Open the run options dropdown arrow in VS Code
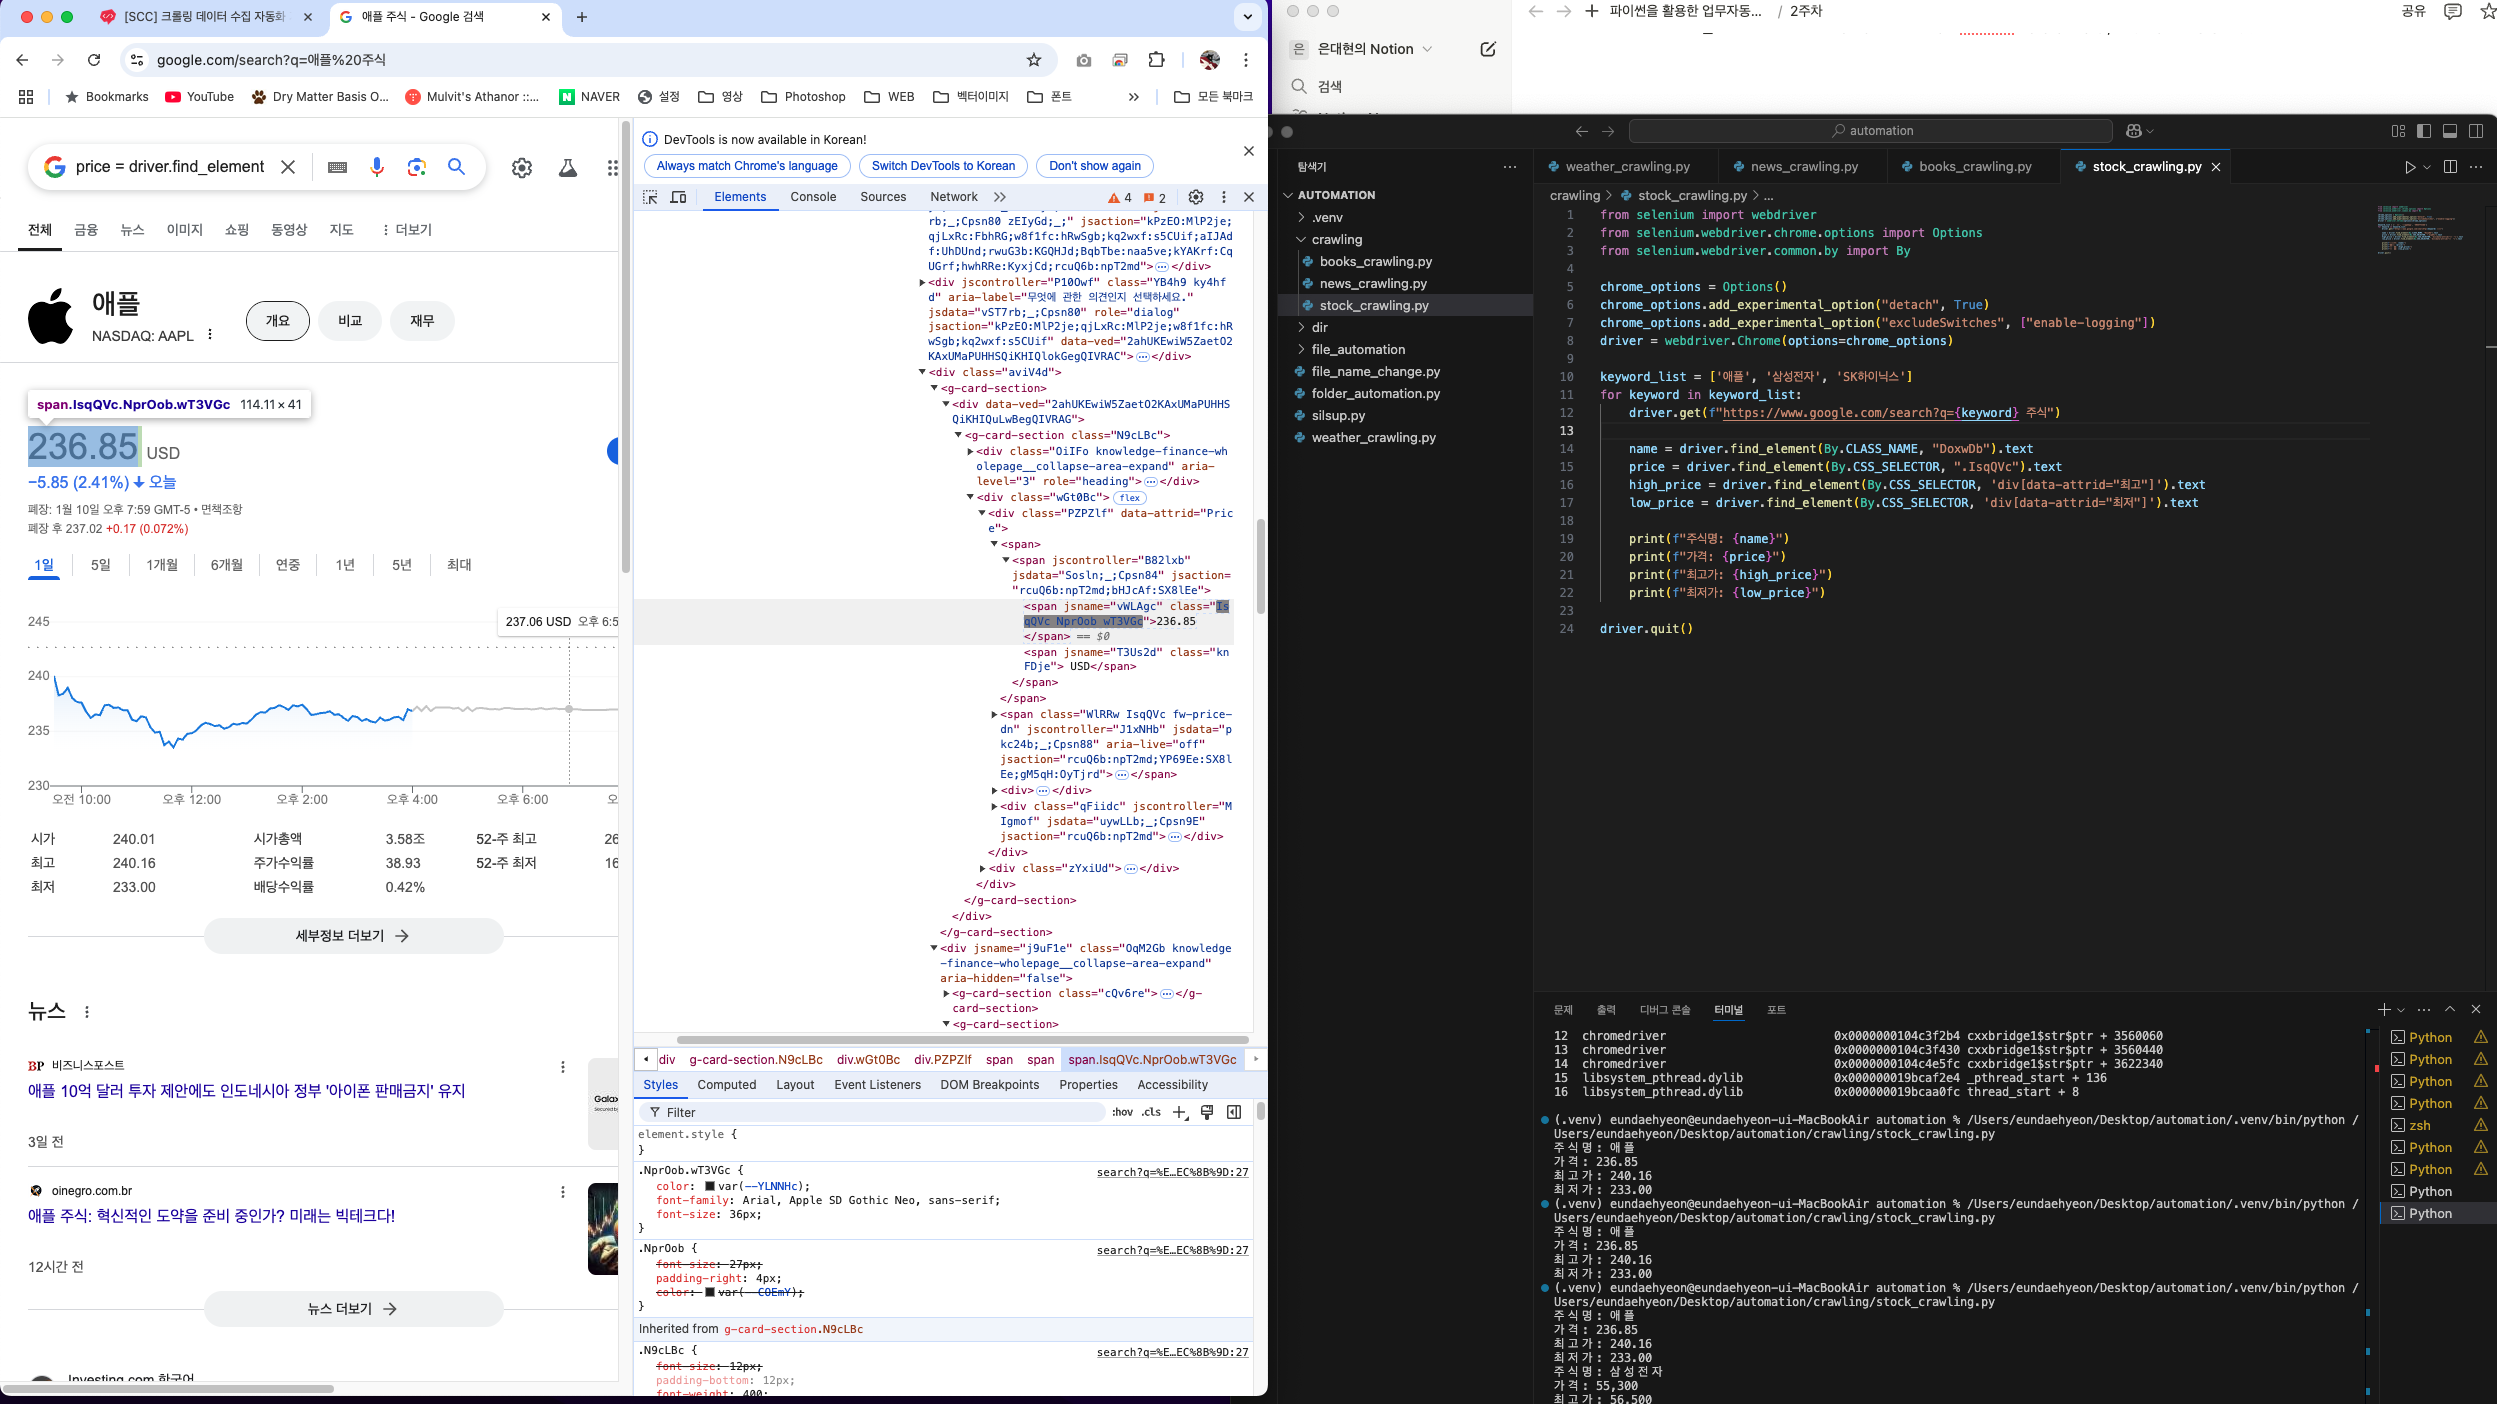The image size is (2497, 1404). [x=2427, y=167]
